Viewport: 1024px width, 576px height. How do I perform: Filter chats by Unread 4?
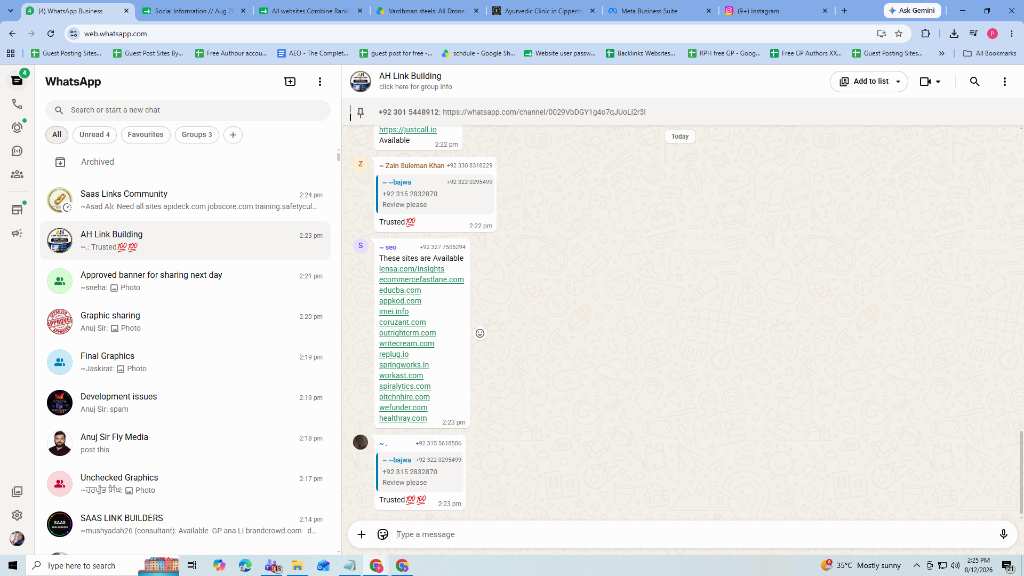(x=95, y=135)
